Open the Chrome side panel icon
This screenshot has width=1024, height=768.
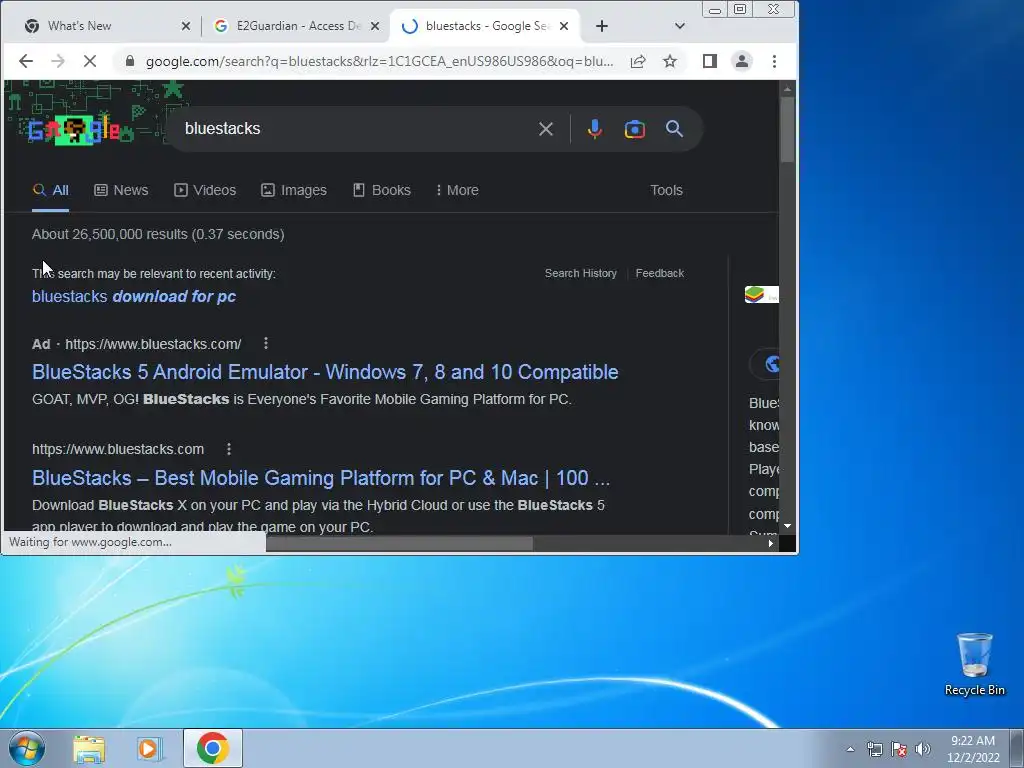[710, 61]
